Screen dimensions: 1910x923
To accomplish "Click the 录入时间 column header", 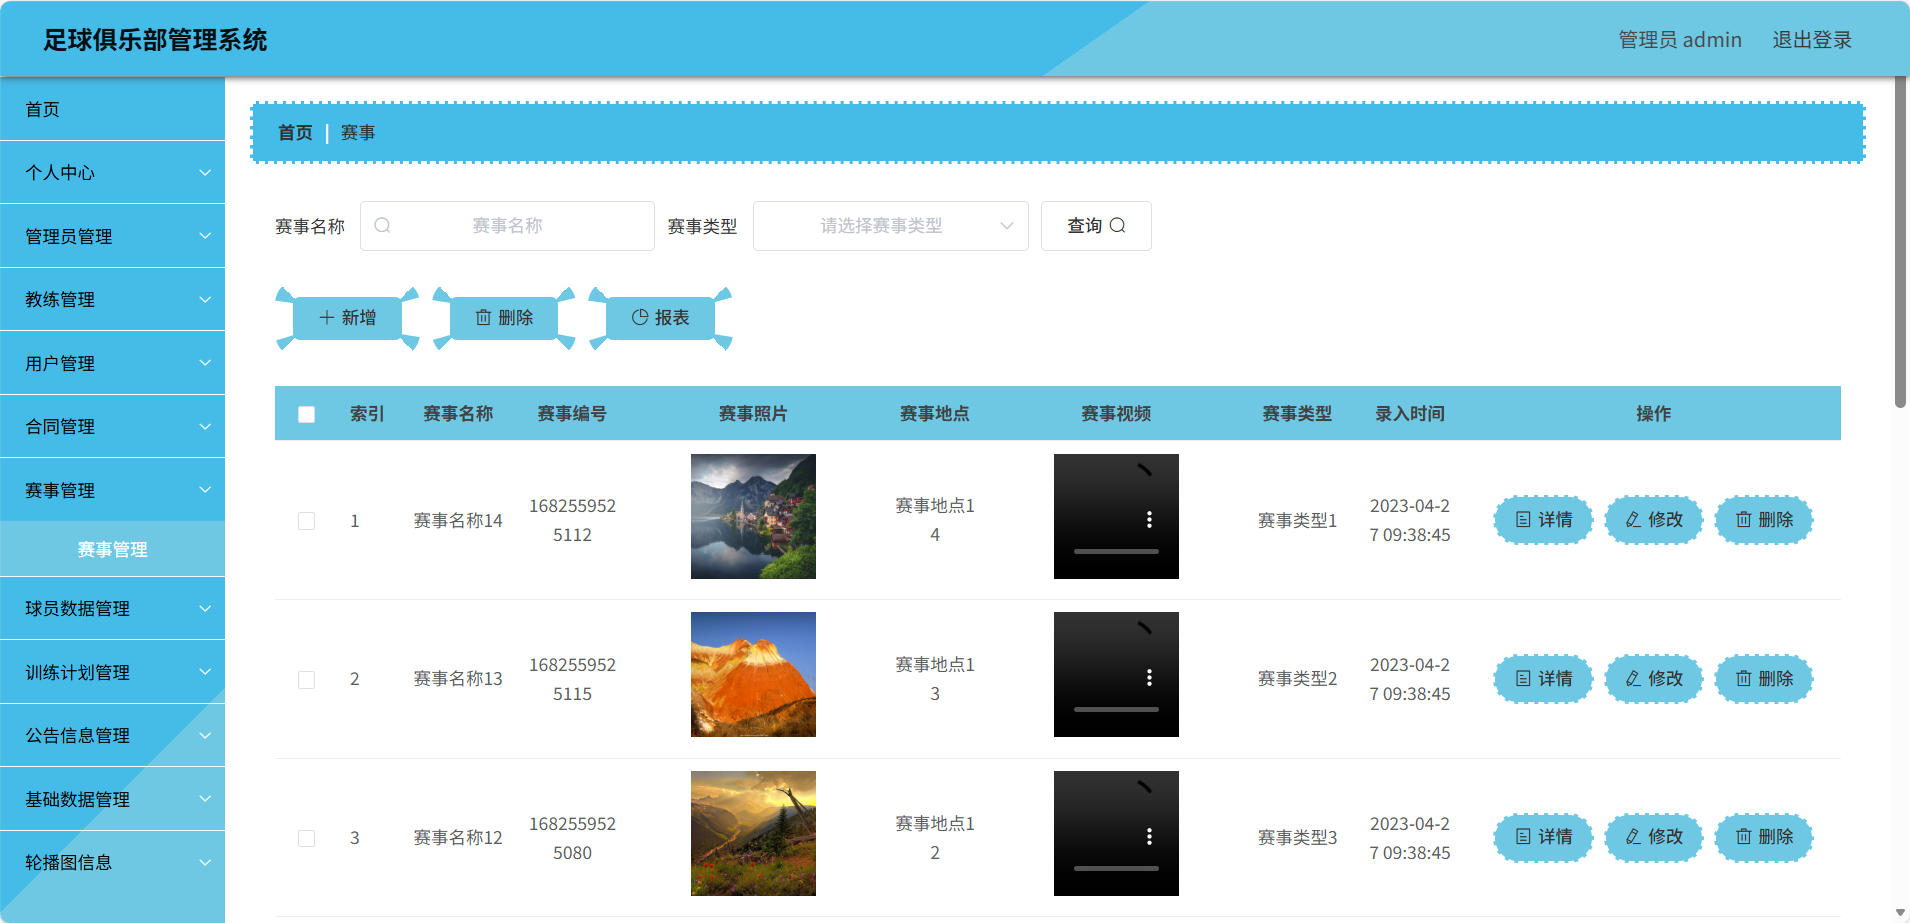I will click(x=1410, y=414).
